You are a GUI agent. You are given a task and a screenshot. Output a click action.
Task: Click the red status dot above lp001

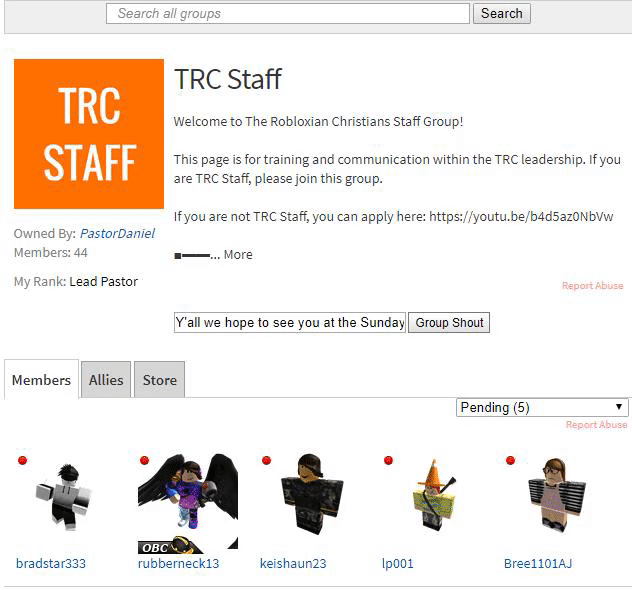388,460
